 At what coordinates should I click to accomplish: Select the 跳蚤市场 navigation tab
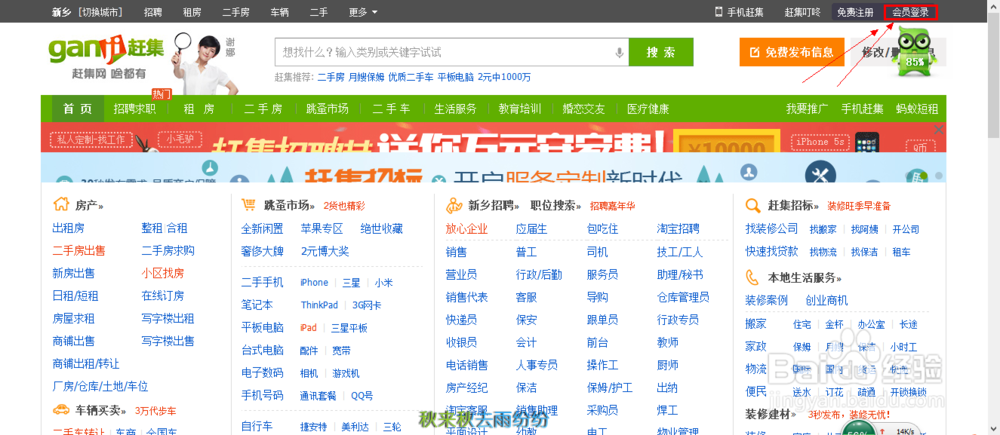coord(327,108)
